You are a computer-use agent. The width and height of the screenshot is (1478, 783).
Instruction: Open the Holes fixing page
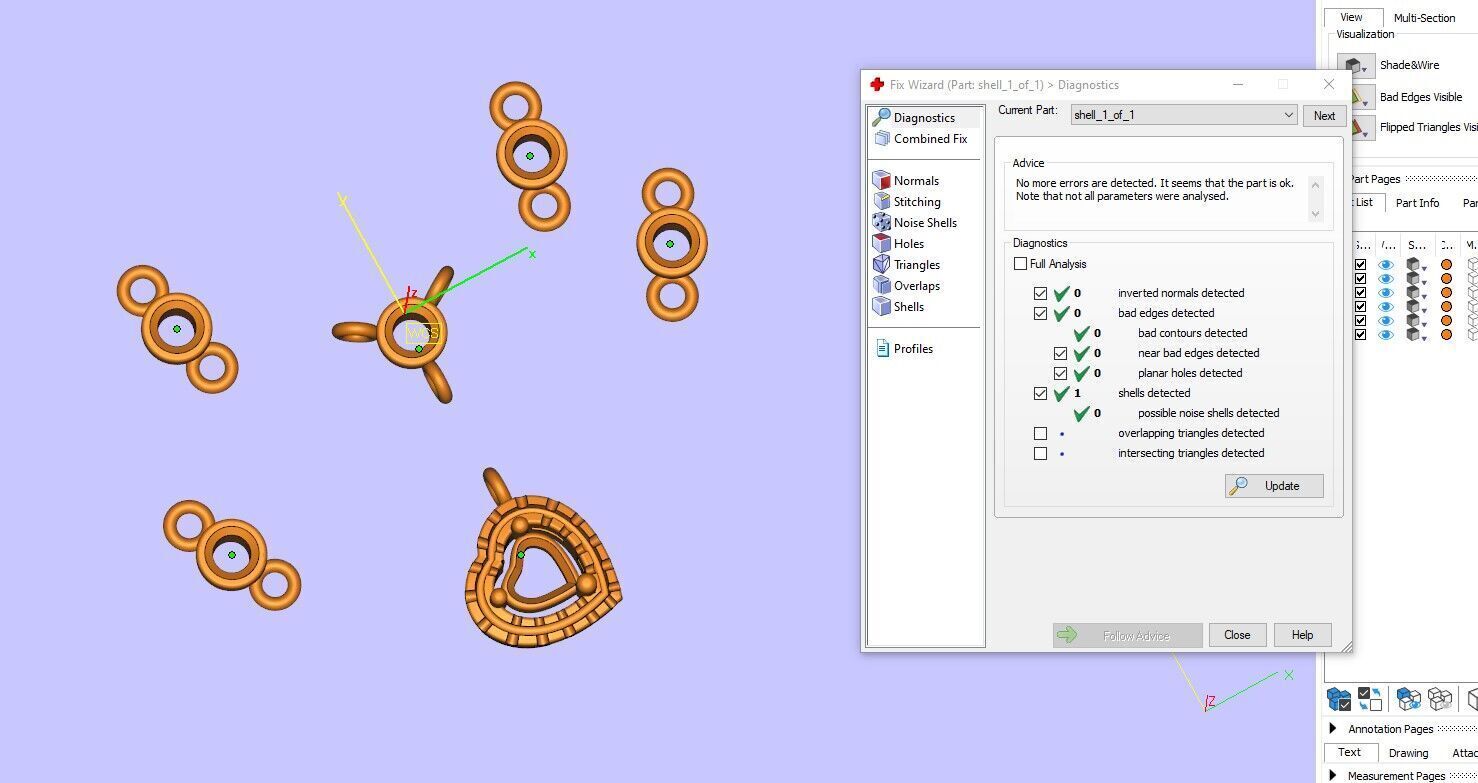coord(899,244)
